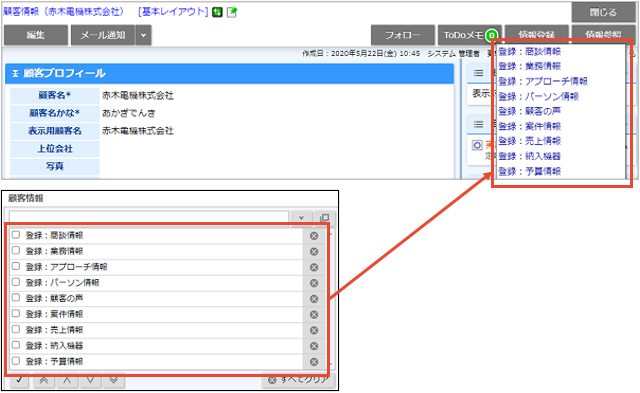Open the lower hamburger menu in the right panel
The width and height of the screenshot is (640, 393).
(478, 124)
